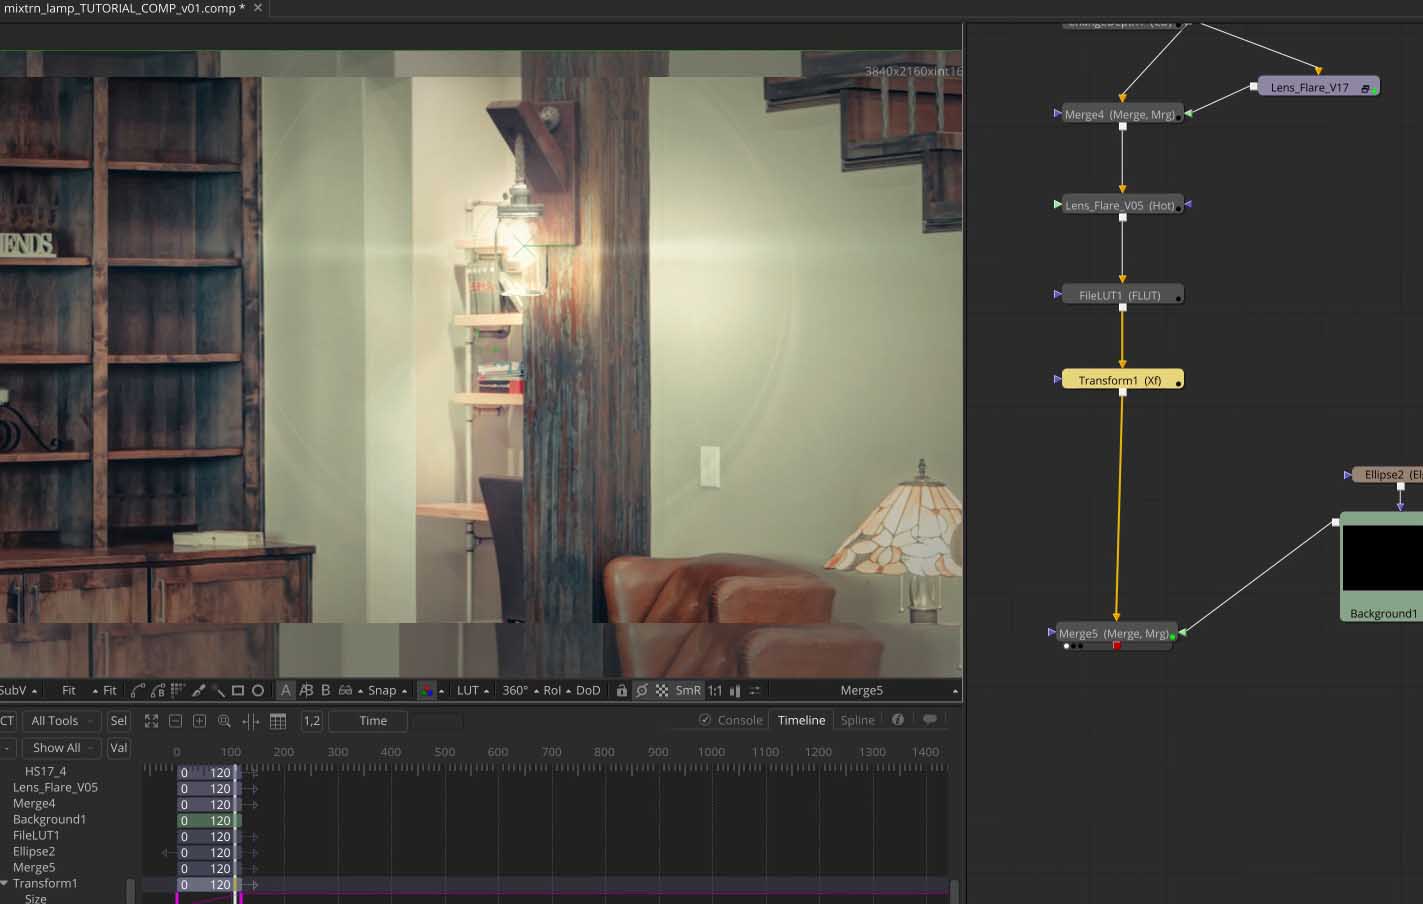This screenshot has height=904, width=1423.
Task: Toggle the viewer lock icon
Action: pos(621,690)
